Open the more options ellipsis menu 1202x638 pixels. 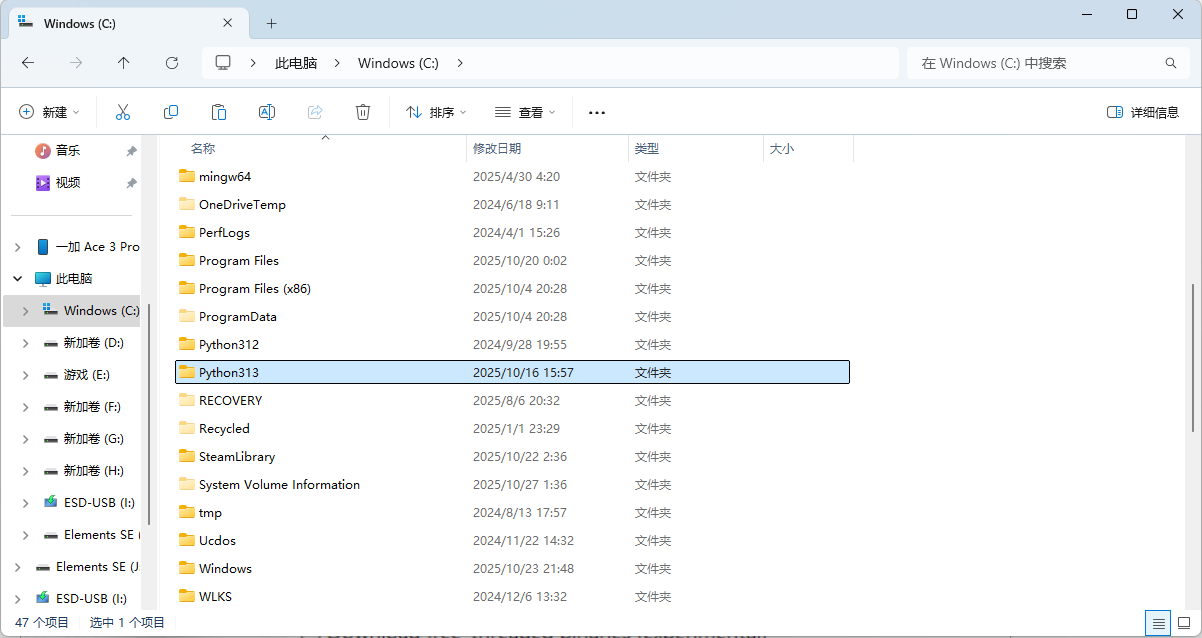597,112
